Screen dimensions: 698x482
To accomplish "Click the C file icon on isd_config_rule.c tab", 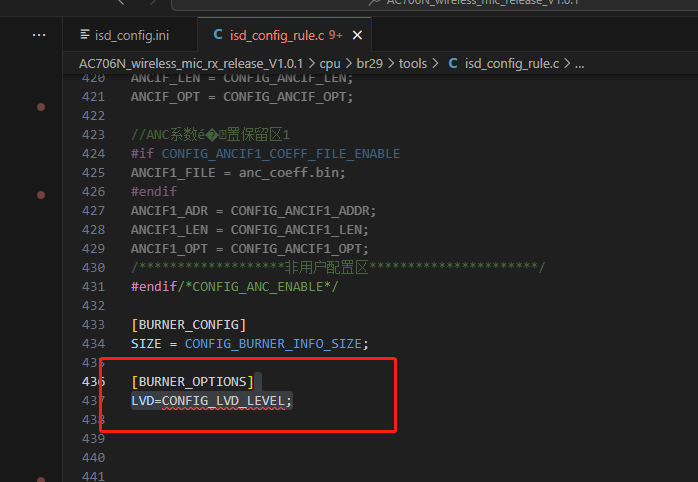I will (218, 35).
